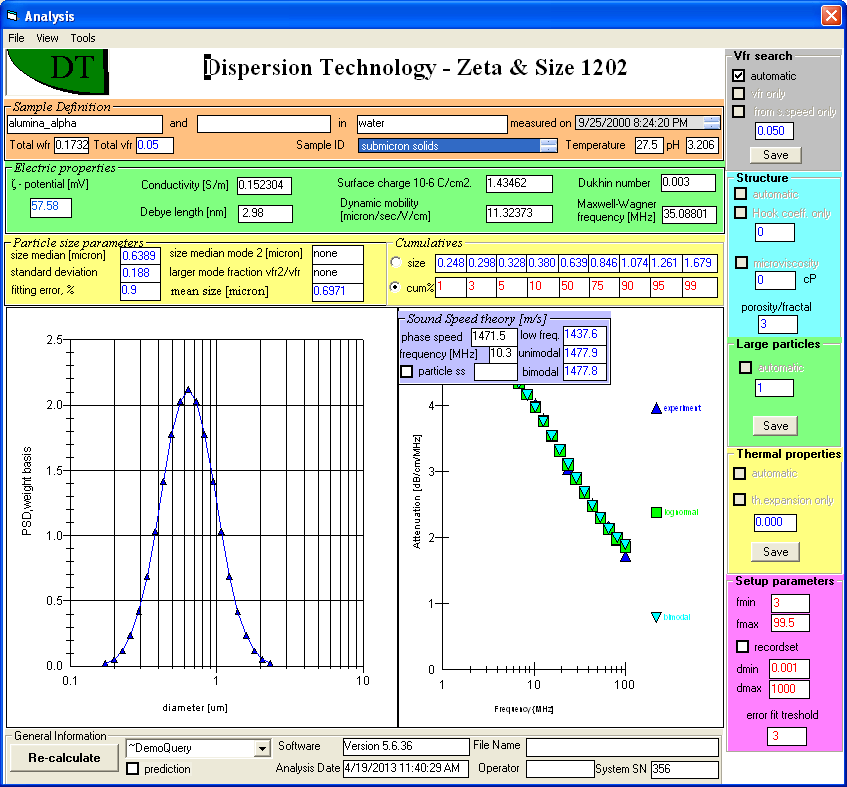This screenshot has height=787, width=847.
Task: Open the View menu
Action: click(47, 38)
